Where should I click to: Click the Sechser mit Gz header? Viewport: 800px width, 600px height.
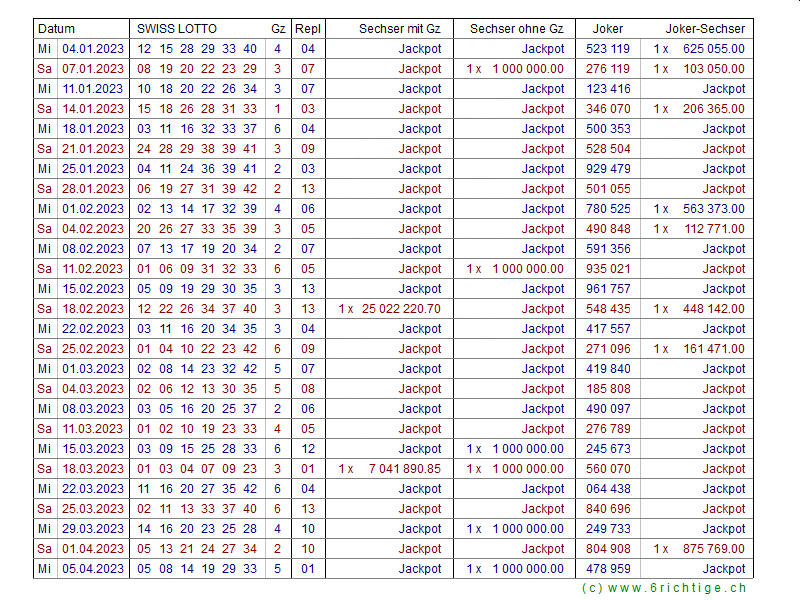coord(399,29)
